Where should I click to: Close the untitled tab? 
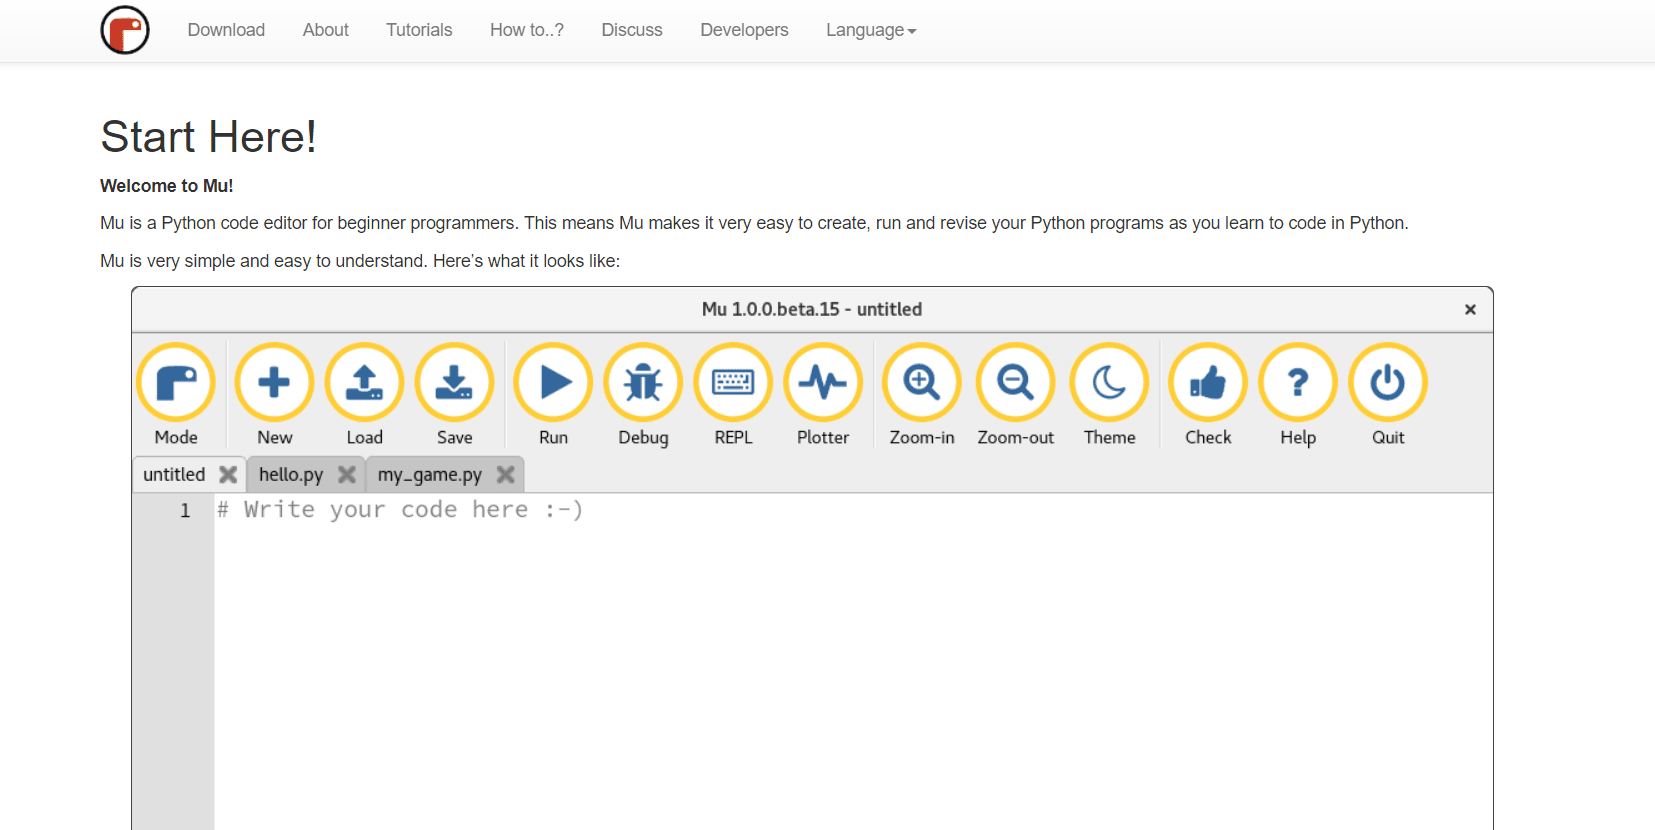pos(228,475)
